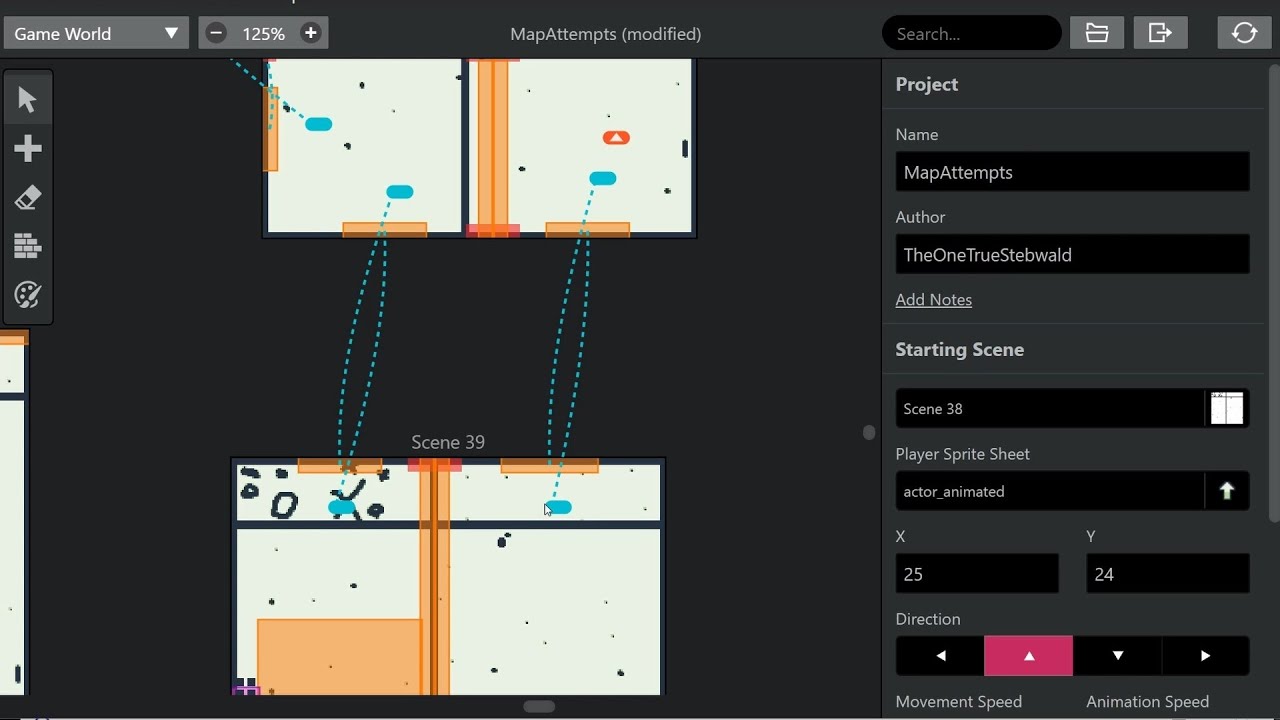
Task: Click the MapAttempts (modified) title
Action: (605, 33)
